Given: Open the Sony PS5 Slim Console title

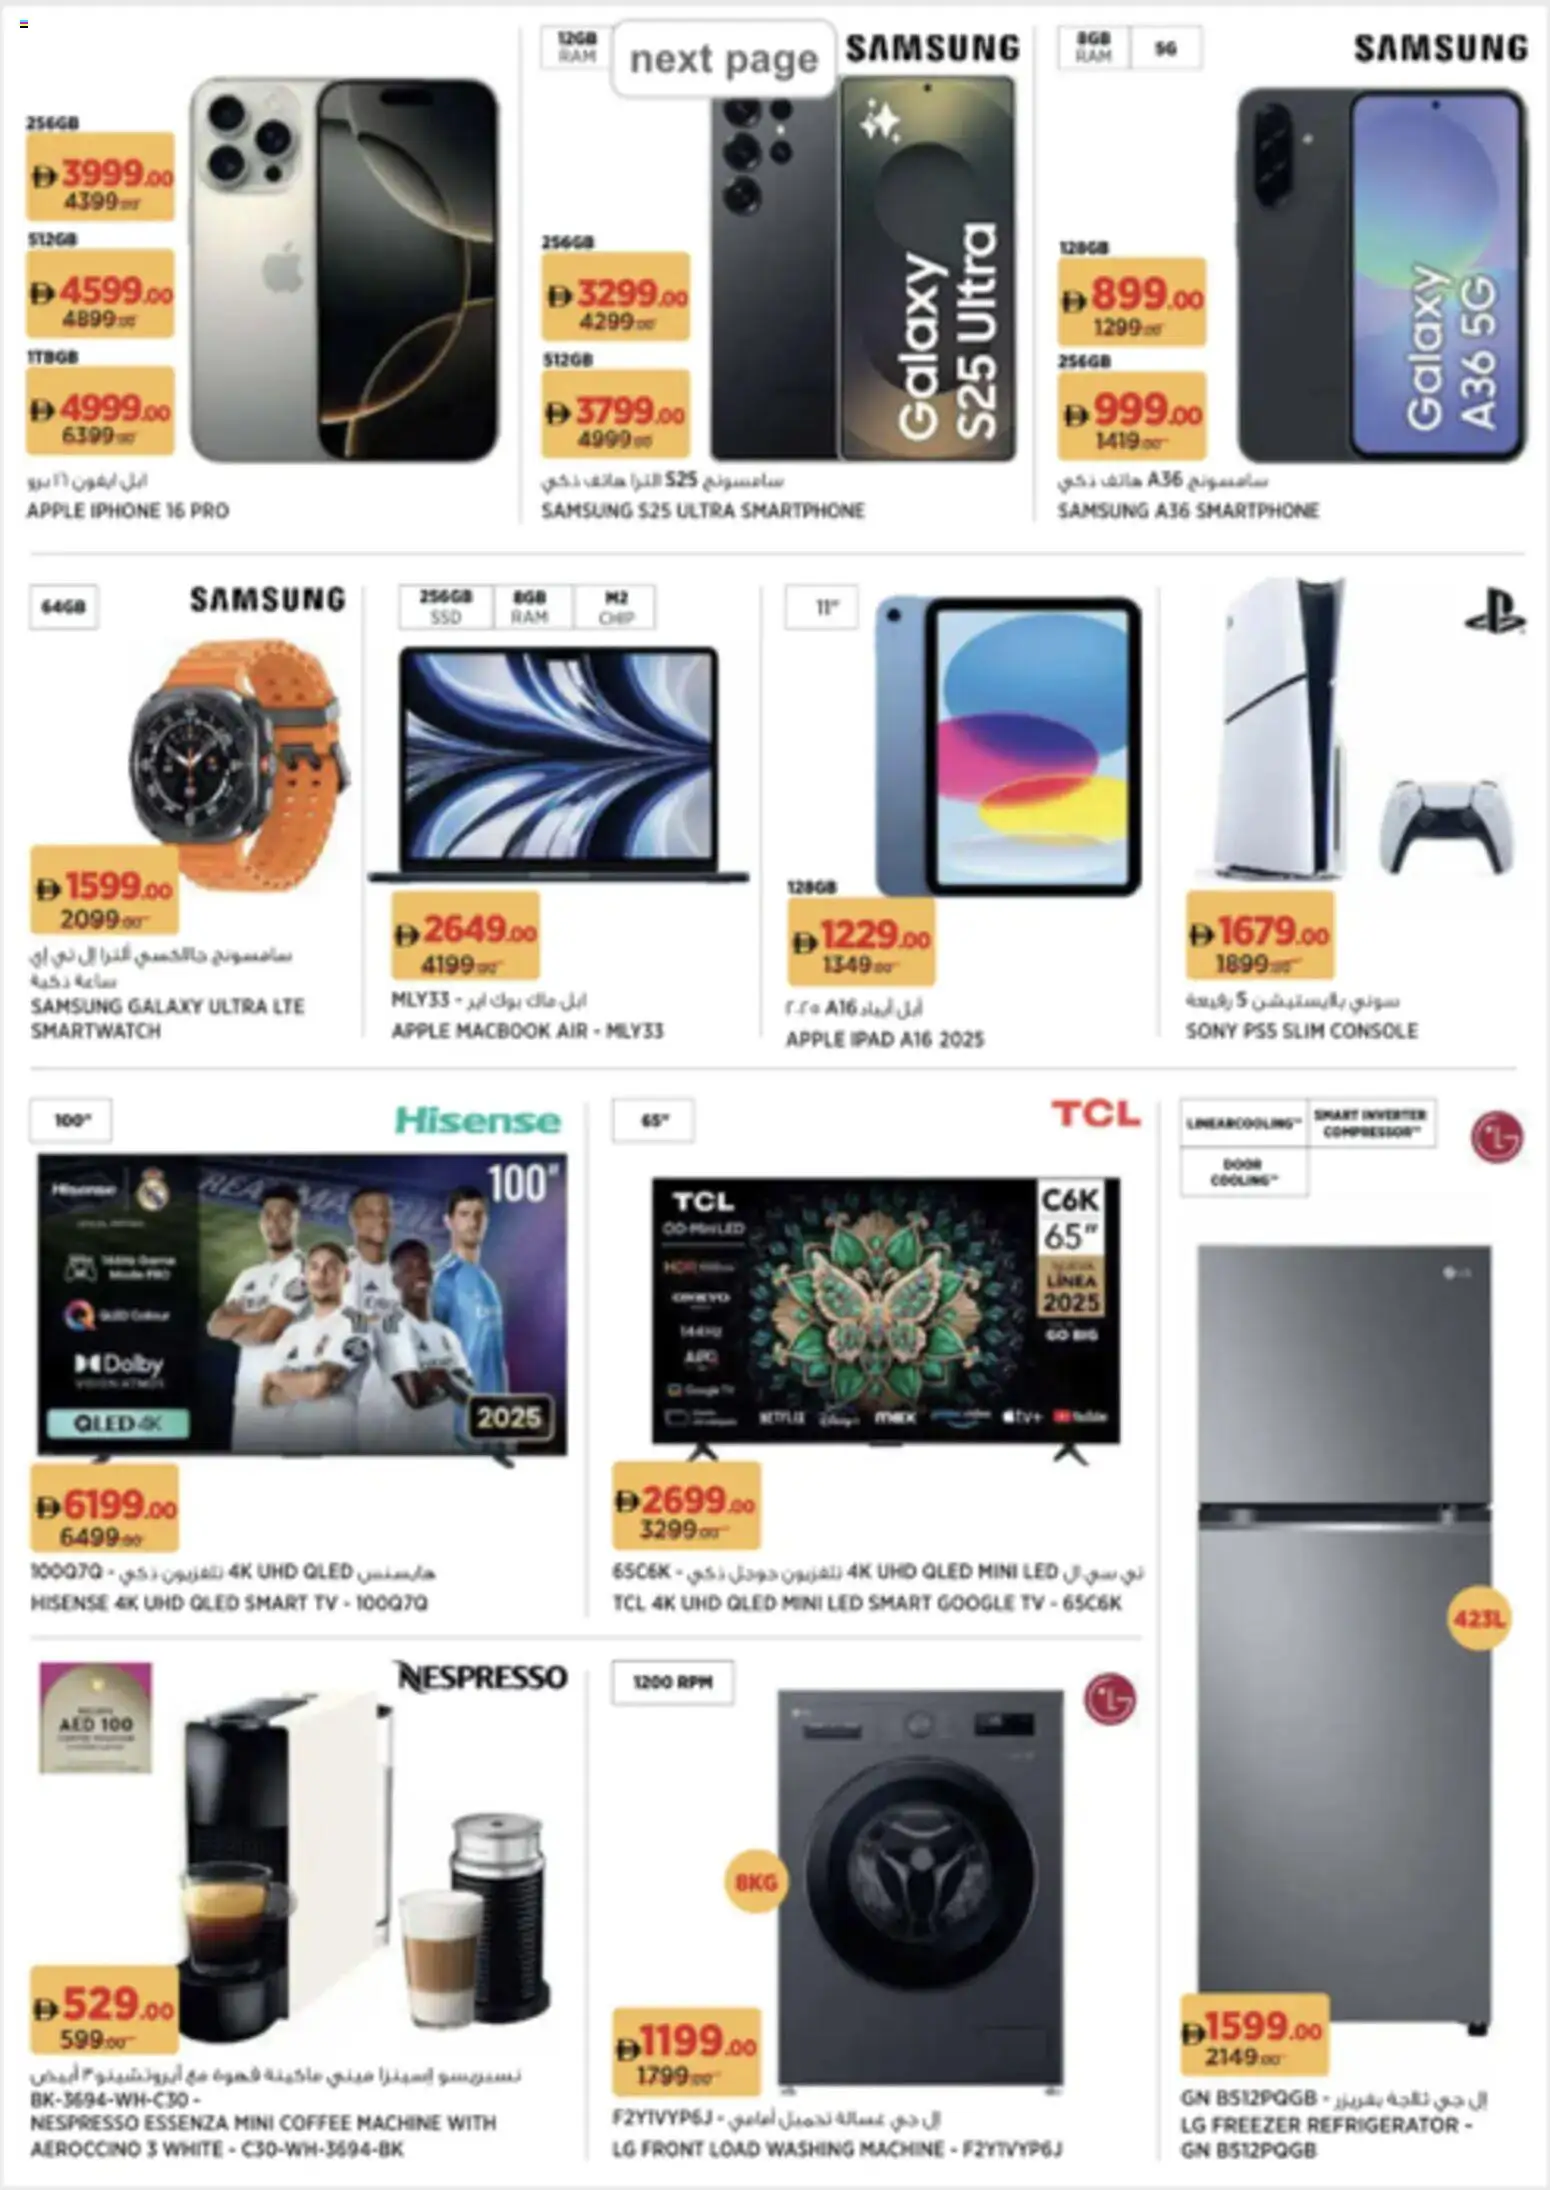Looking at the screenshot, I should 1301,1030.
